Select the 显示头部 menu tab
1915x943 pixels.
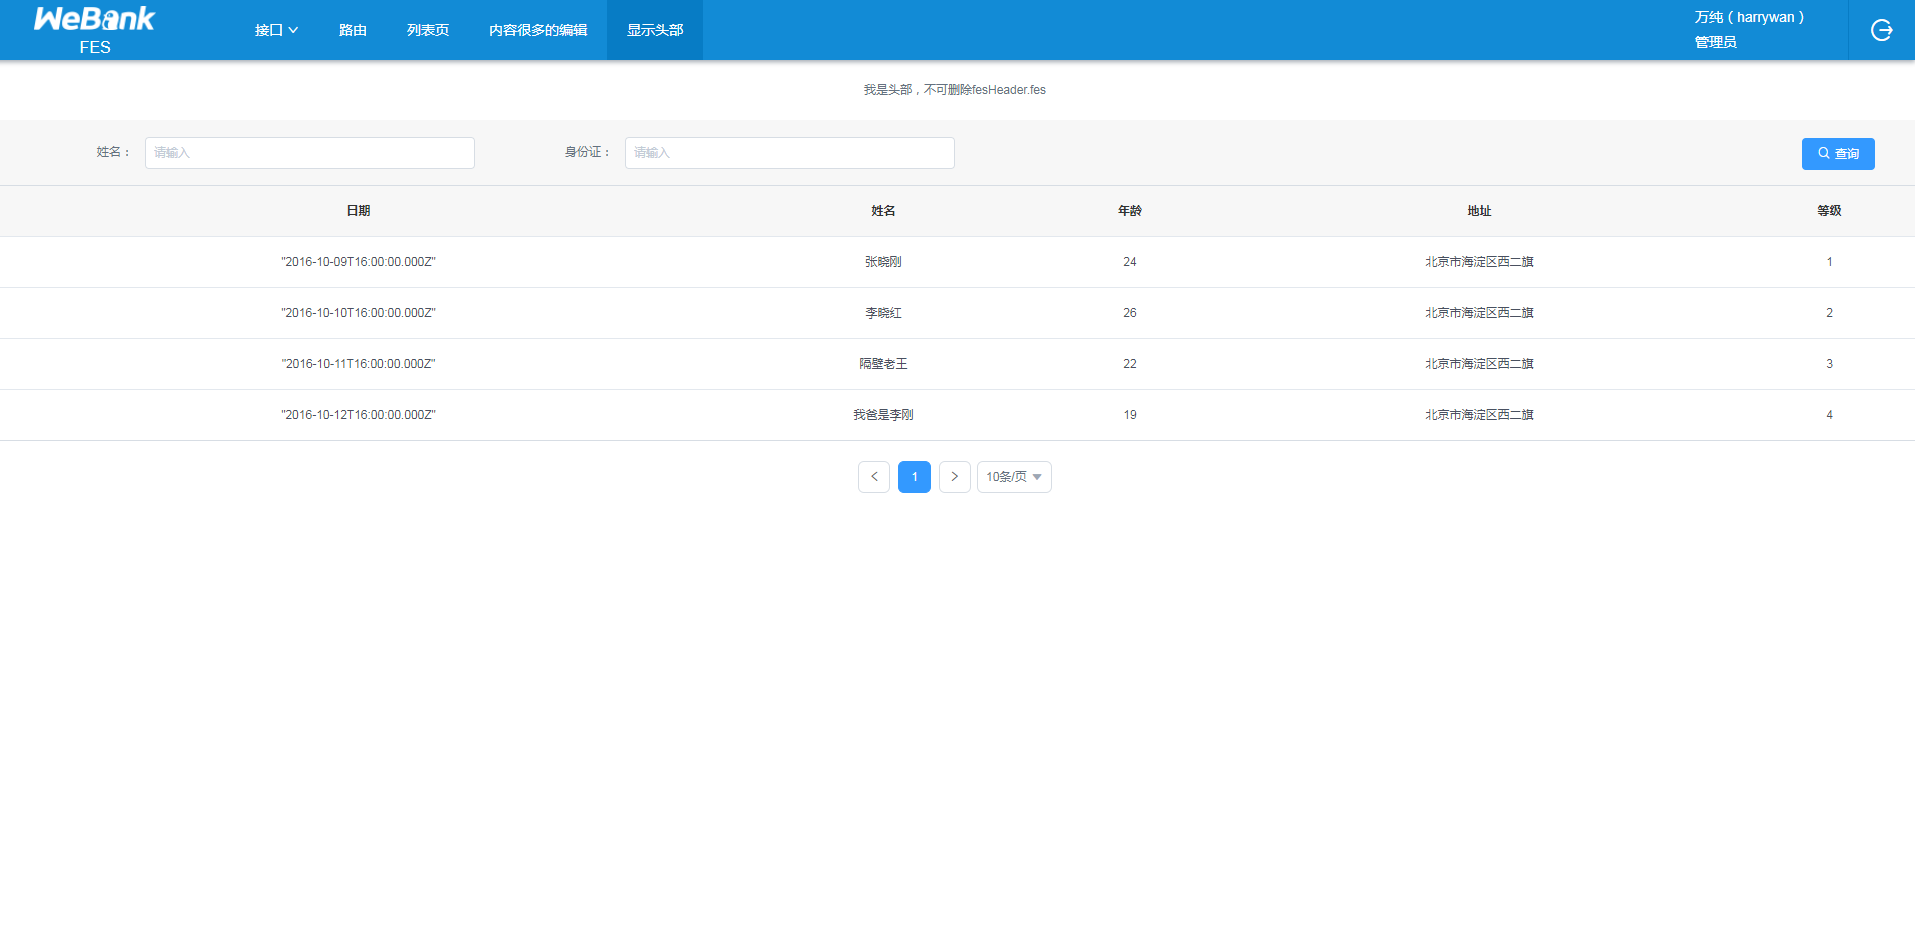click(x=655, y=30)
